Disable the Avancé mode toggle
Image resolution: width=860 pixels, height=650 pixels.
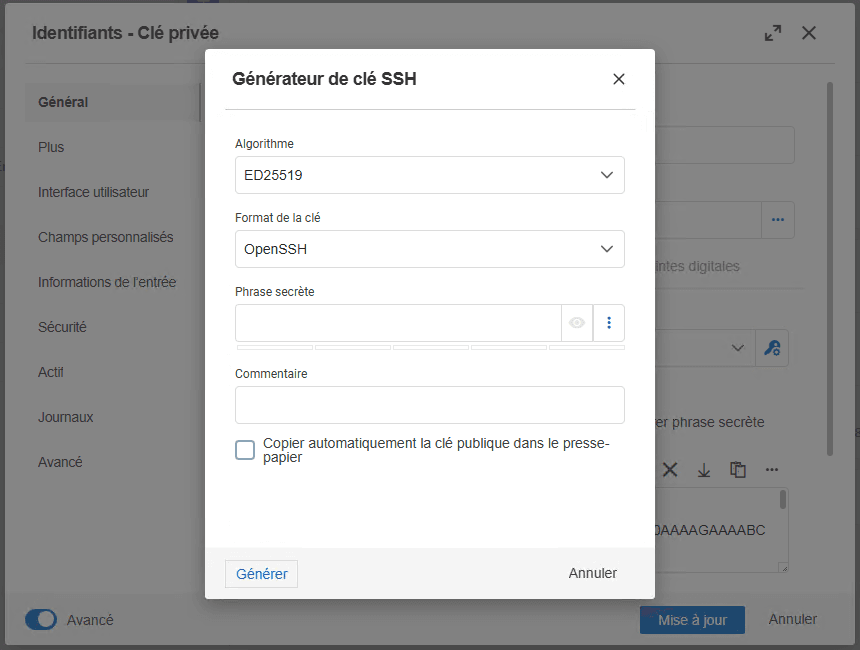coord(41,619)
